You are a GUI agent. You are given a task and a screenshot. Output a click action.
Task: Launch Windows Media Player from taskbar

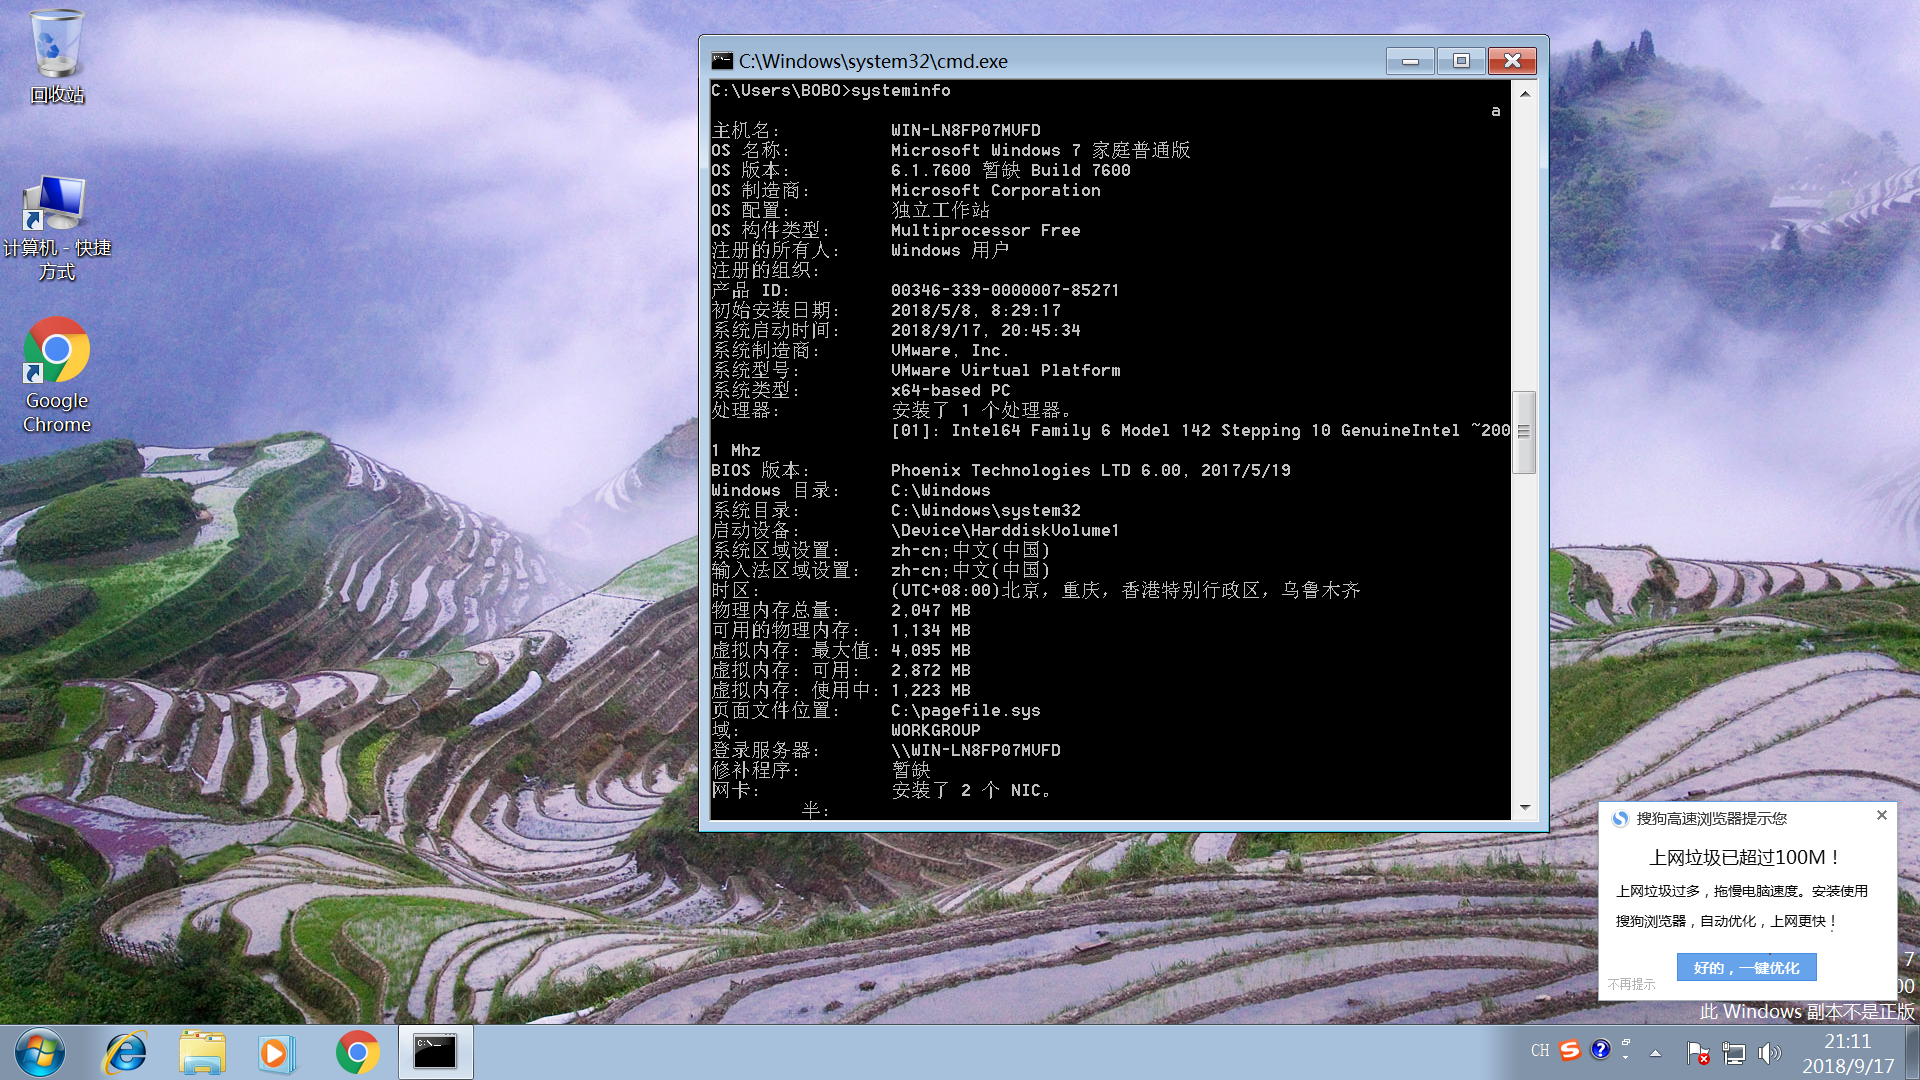pyautogui.click(x=275, y=1053)
